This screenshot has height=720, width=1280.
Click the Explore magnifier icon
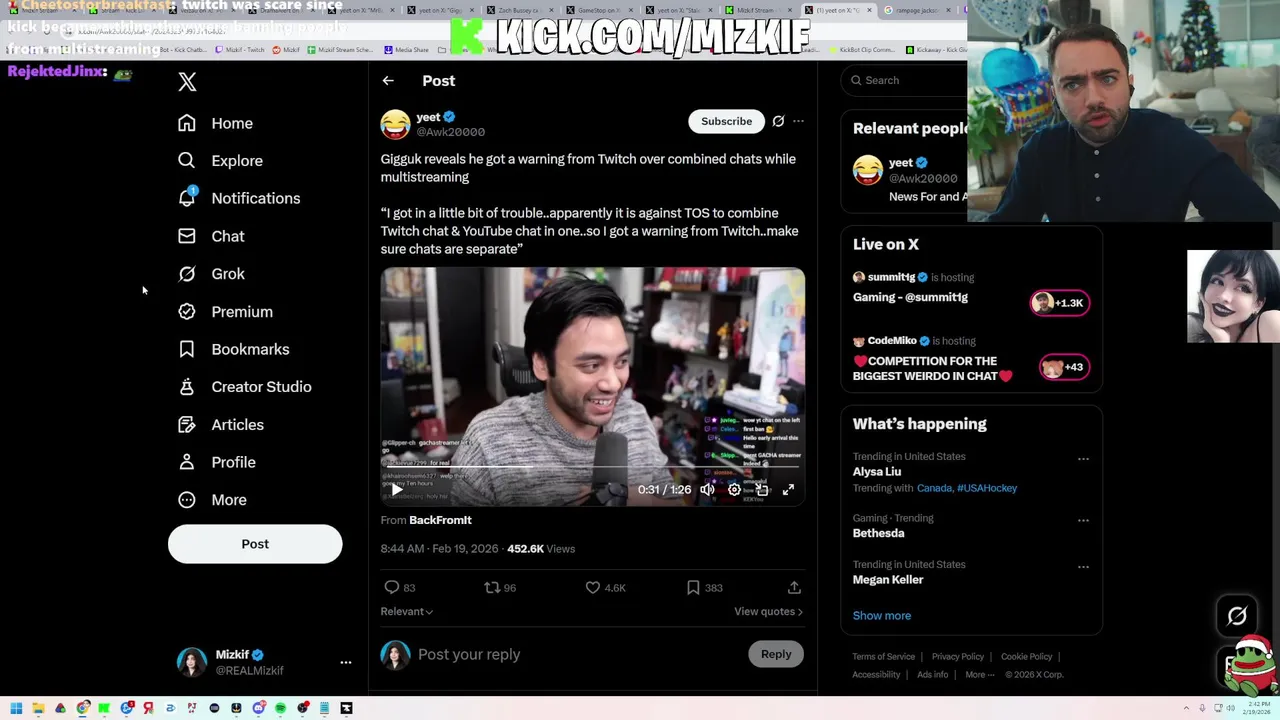click(187, 161)
